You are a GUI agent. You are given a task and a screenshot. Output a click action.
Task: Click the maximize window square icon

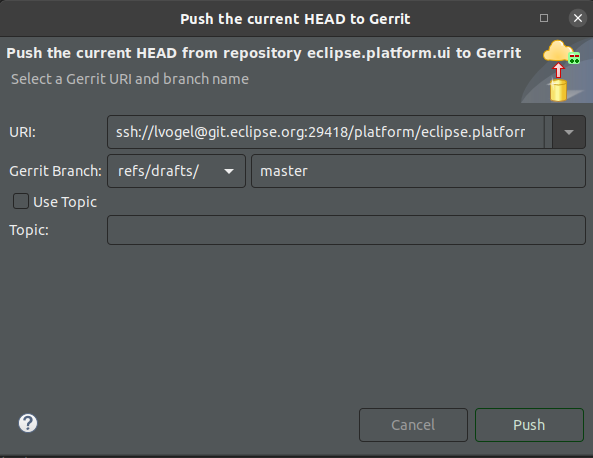click(544, 18)
